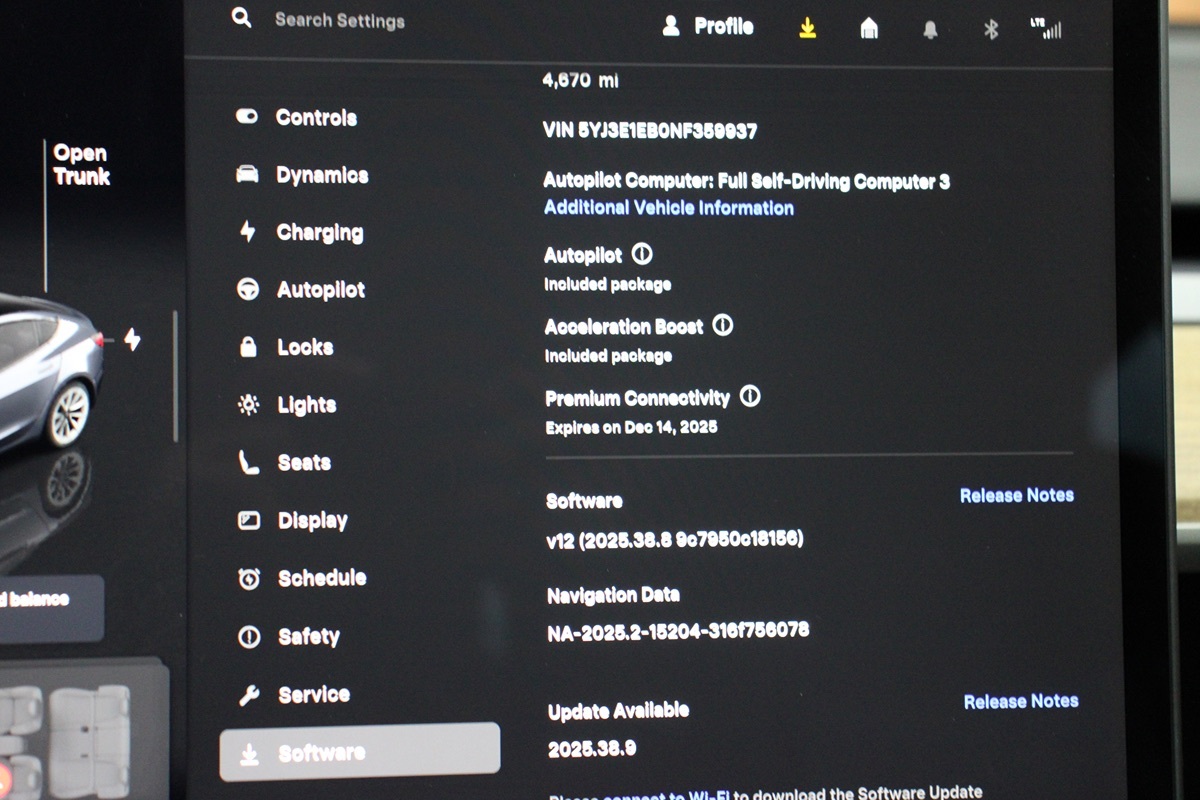Select the Software menu tab

click(x=359, y=752)
